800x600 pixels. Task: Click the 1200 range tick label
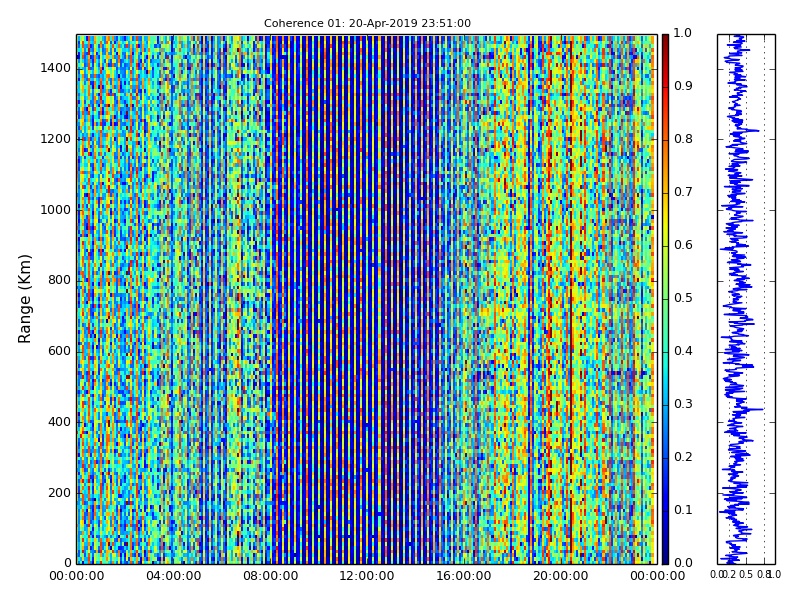(56, 139)
